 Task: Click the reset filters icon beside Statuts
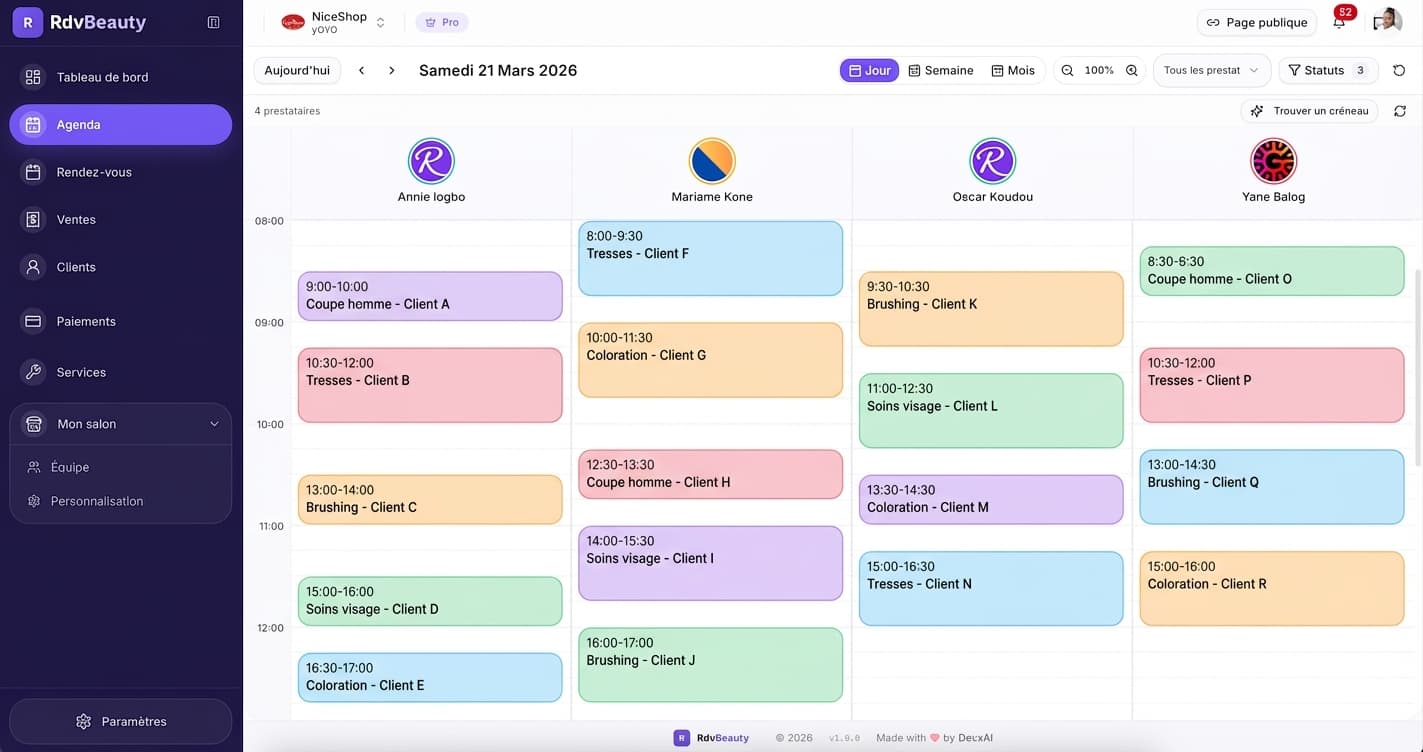(x=1399, y=70)
